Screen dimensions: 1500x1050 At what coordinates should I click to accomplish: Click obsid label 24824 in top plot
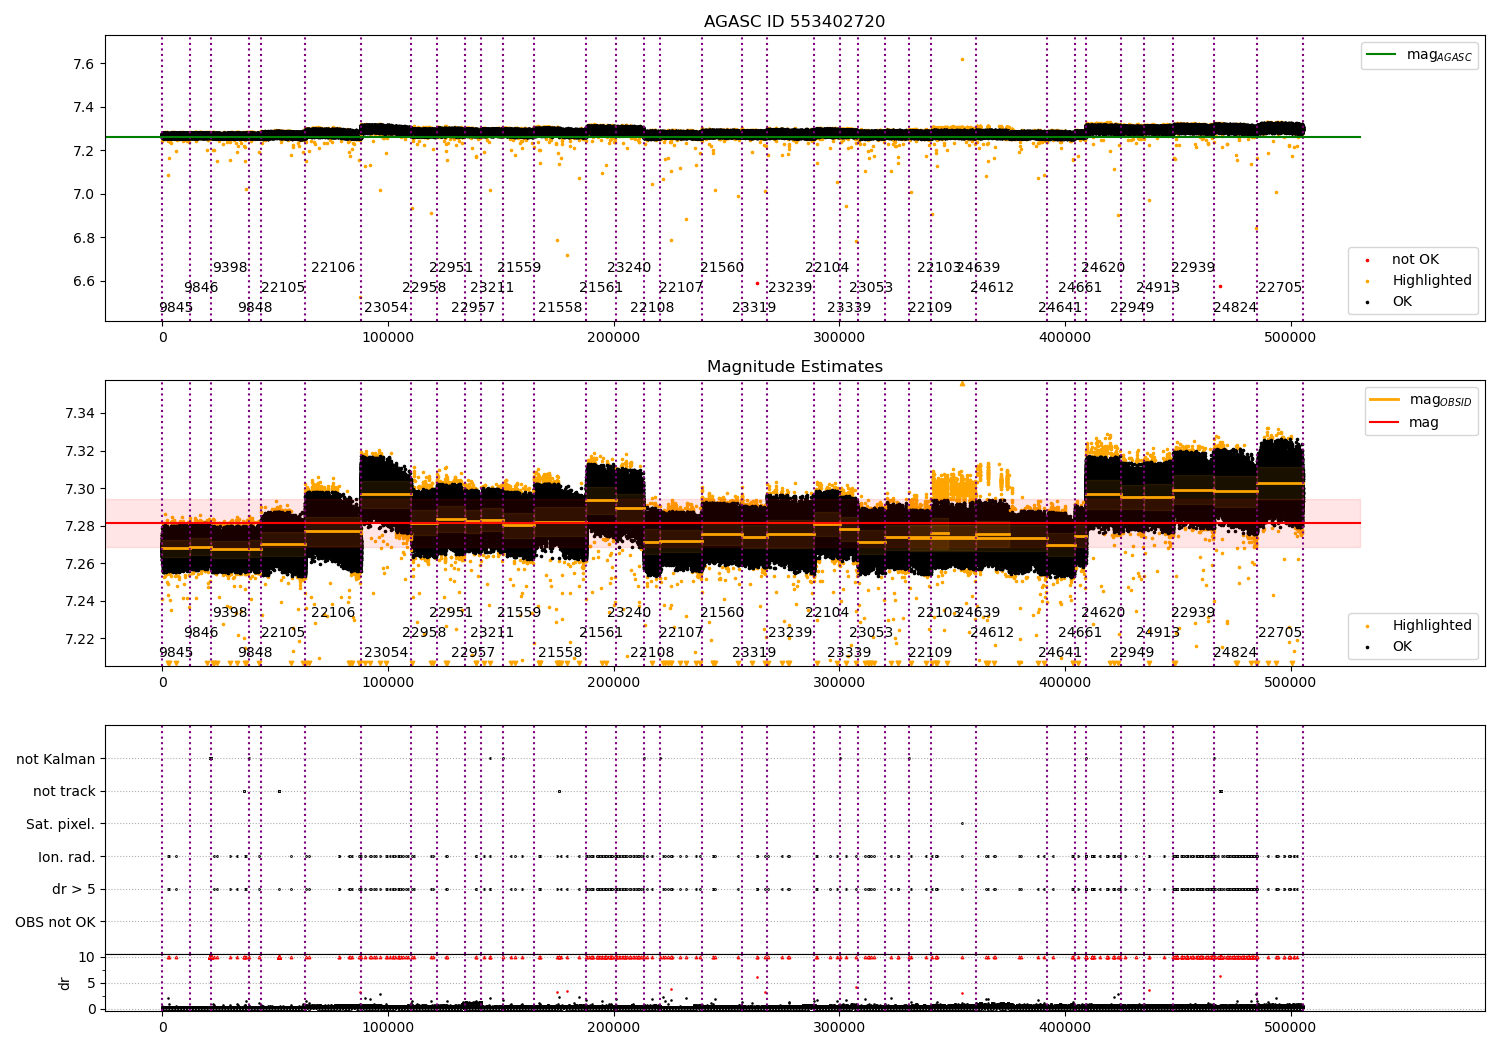(1235, 308)
